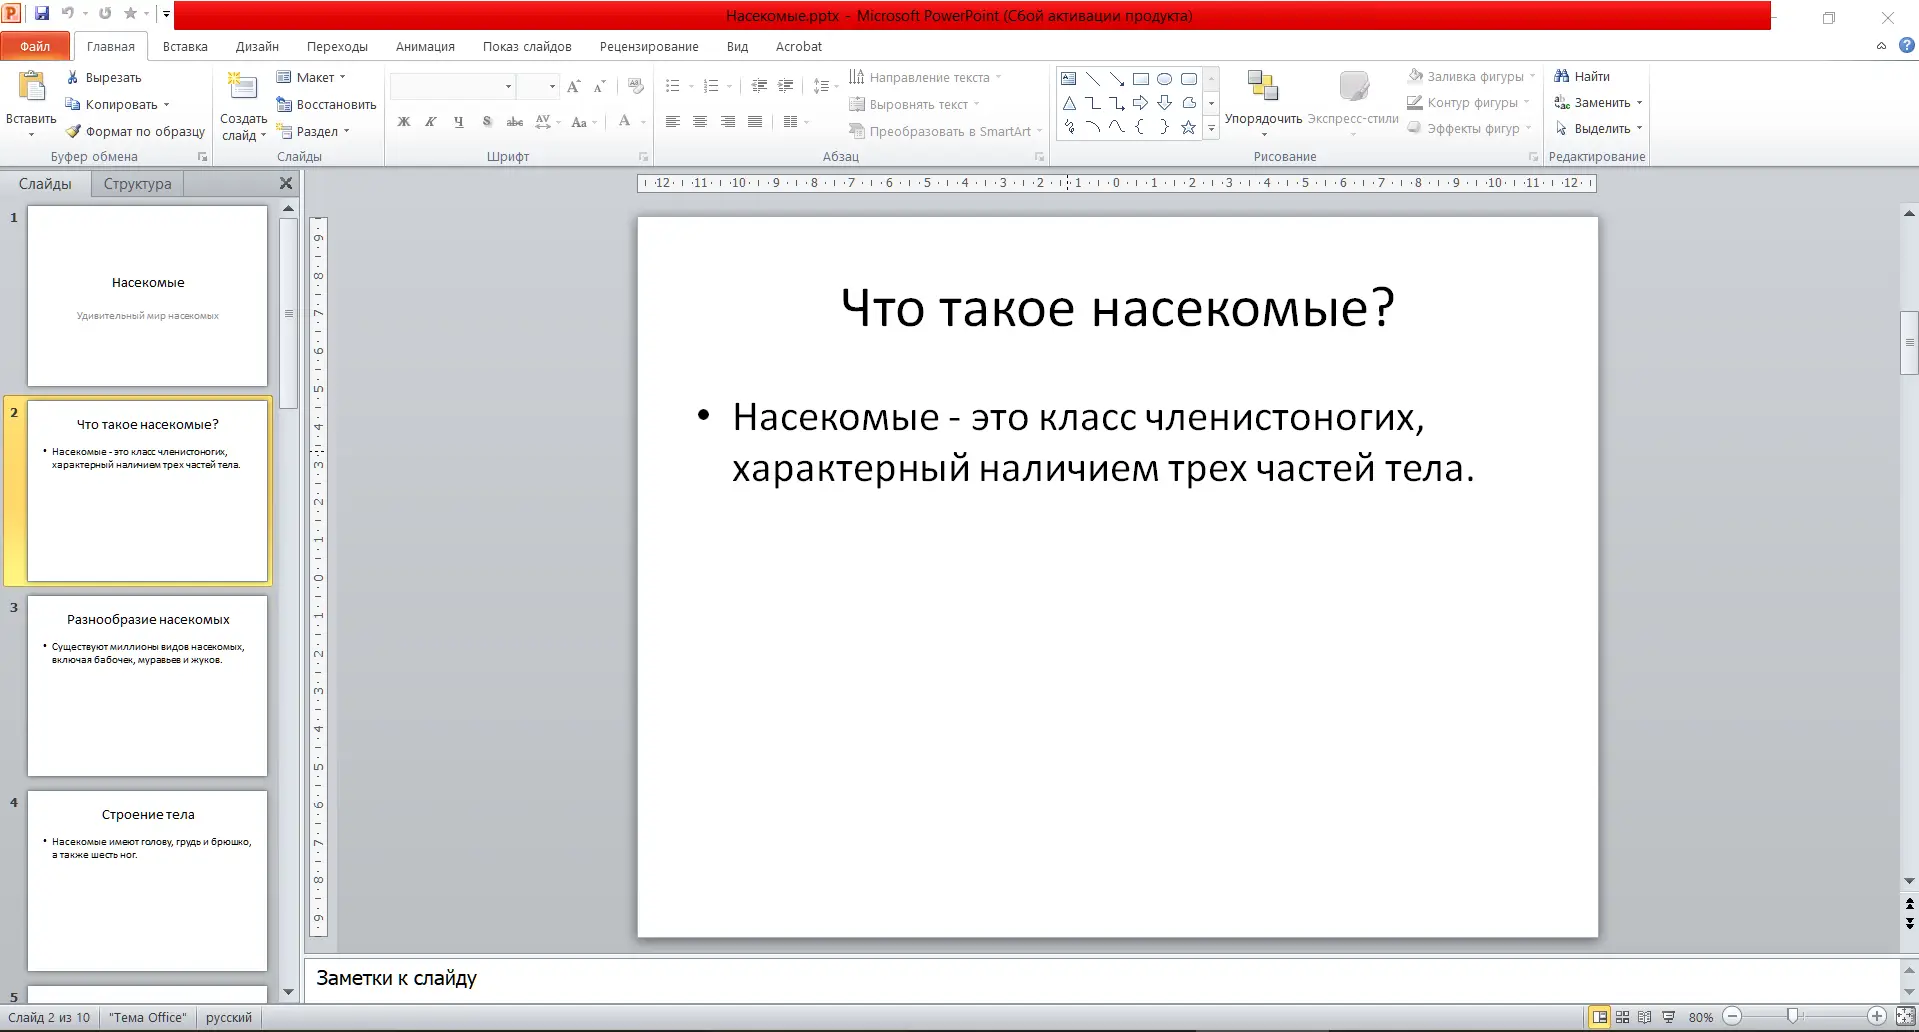Toggle strikethrough (abc) formatting
Screen dimensions: 1919x1032
point(515,122)
